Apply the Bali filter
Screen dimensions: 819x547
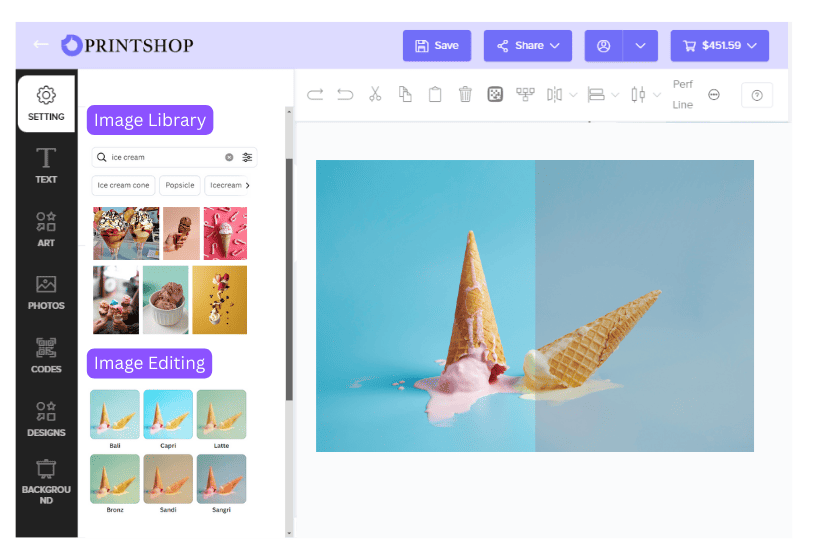[115, 414]
